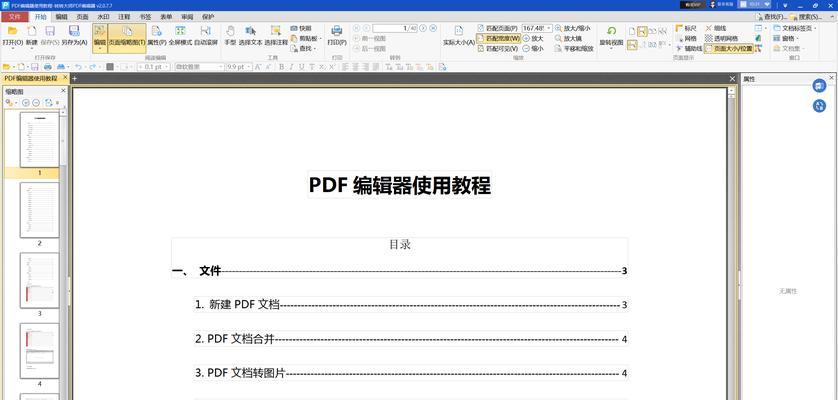The width and height of the screenshot is (838, 400).
Task: Click 放大 zoom in button
Action: pyautogui.click(x=533, y=38)
